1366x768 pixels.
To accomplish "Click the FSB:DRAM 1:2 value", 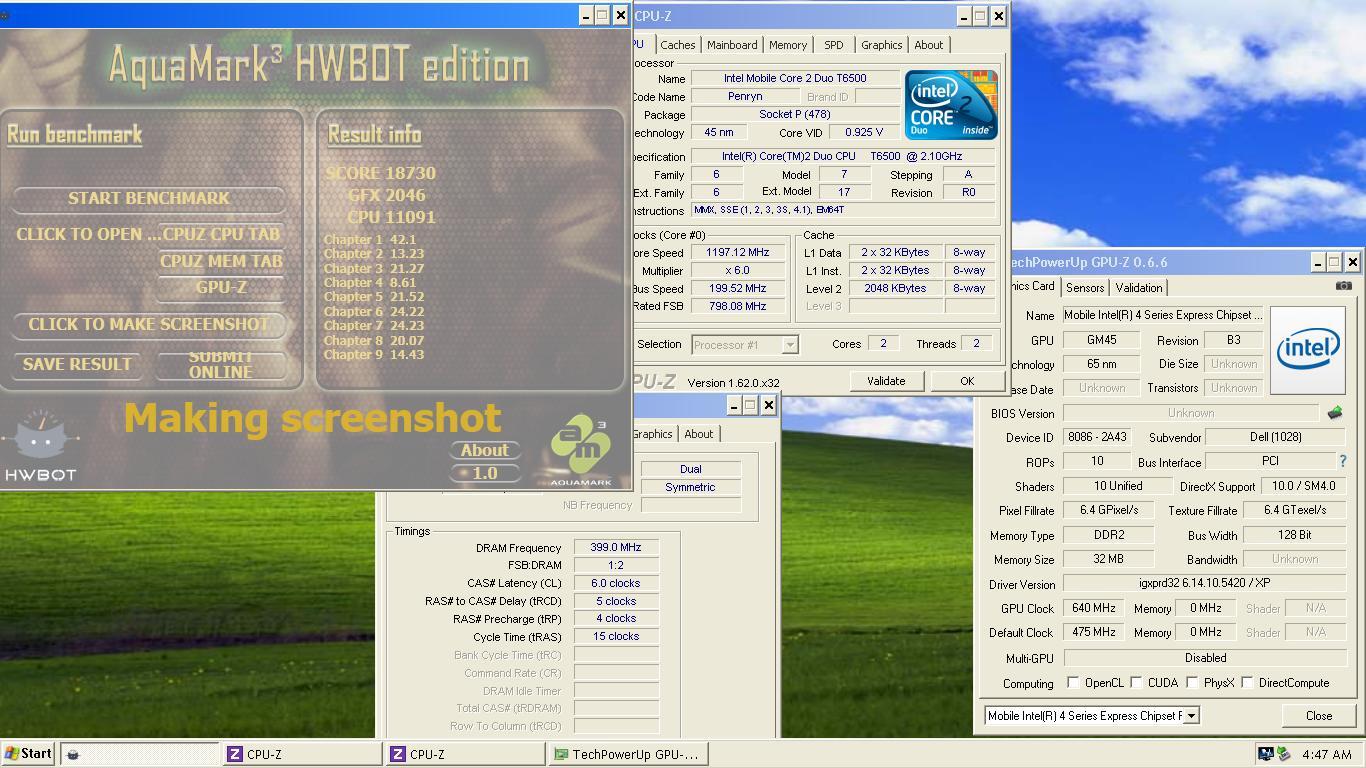I will [616, 566].
